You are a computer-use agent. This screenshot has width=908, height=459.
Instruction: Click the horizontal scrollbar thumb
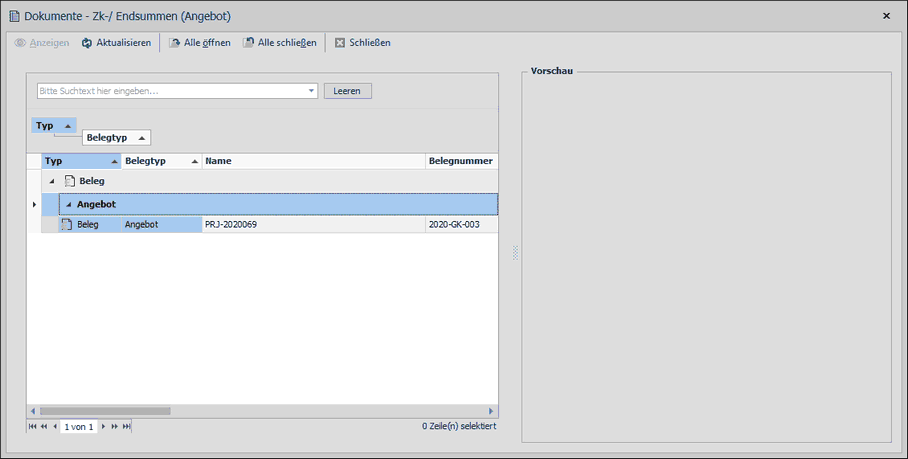point(104,411)
